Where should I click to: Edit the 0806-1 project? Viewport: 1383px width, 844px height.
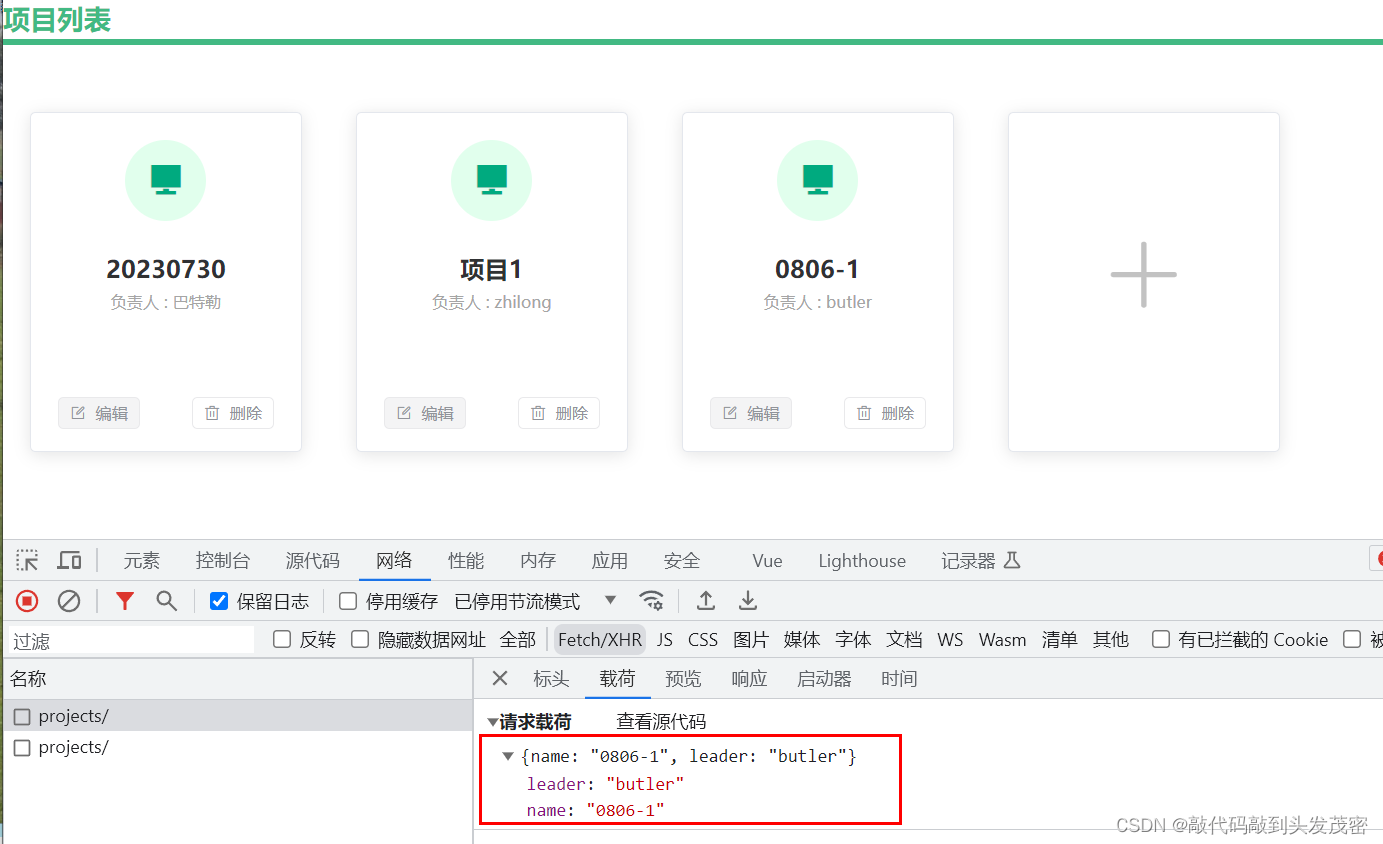(x=751, y=413)
